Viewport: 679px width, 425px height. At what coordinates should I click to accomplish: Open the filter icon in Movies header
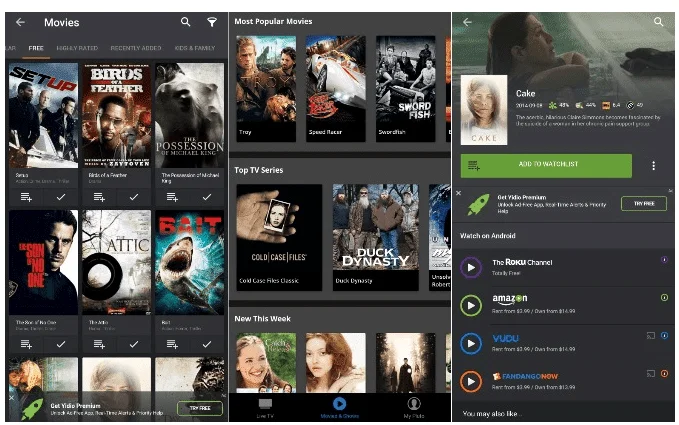click(212, 22)
